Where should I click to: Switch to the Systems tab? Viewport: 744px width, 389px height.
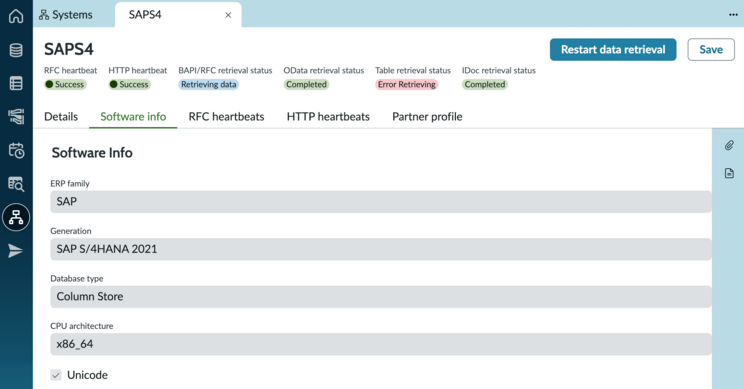[66, 15]
